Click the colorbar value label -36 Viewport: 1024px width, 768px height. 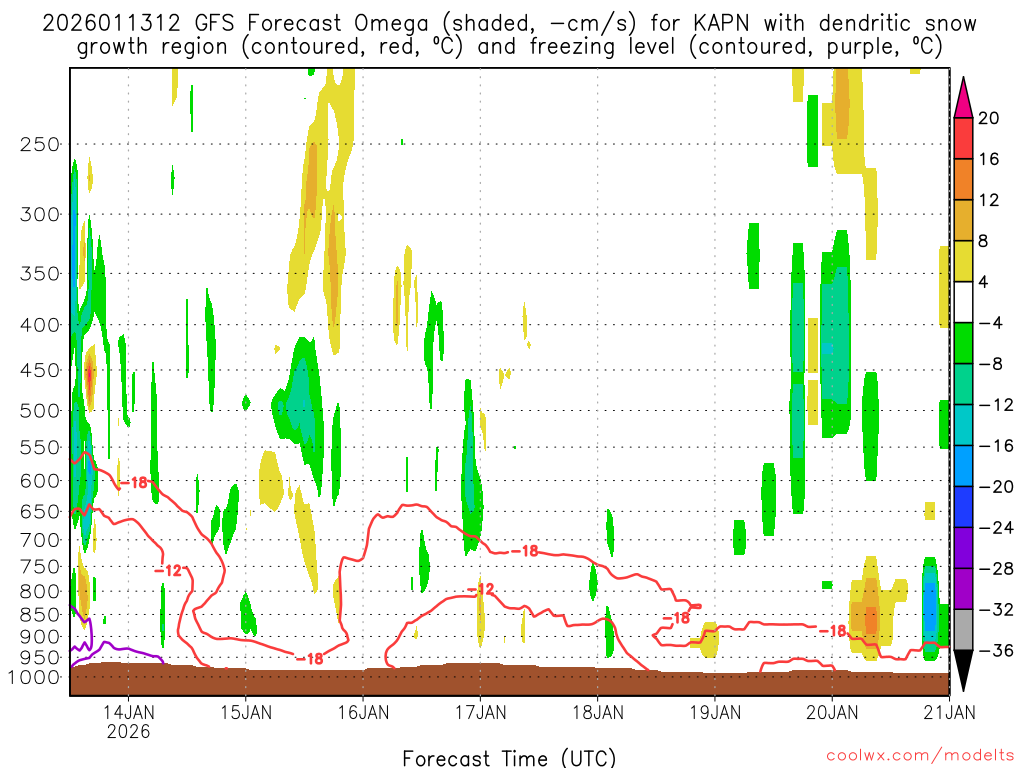click(996, 650)
